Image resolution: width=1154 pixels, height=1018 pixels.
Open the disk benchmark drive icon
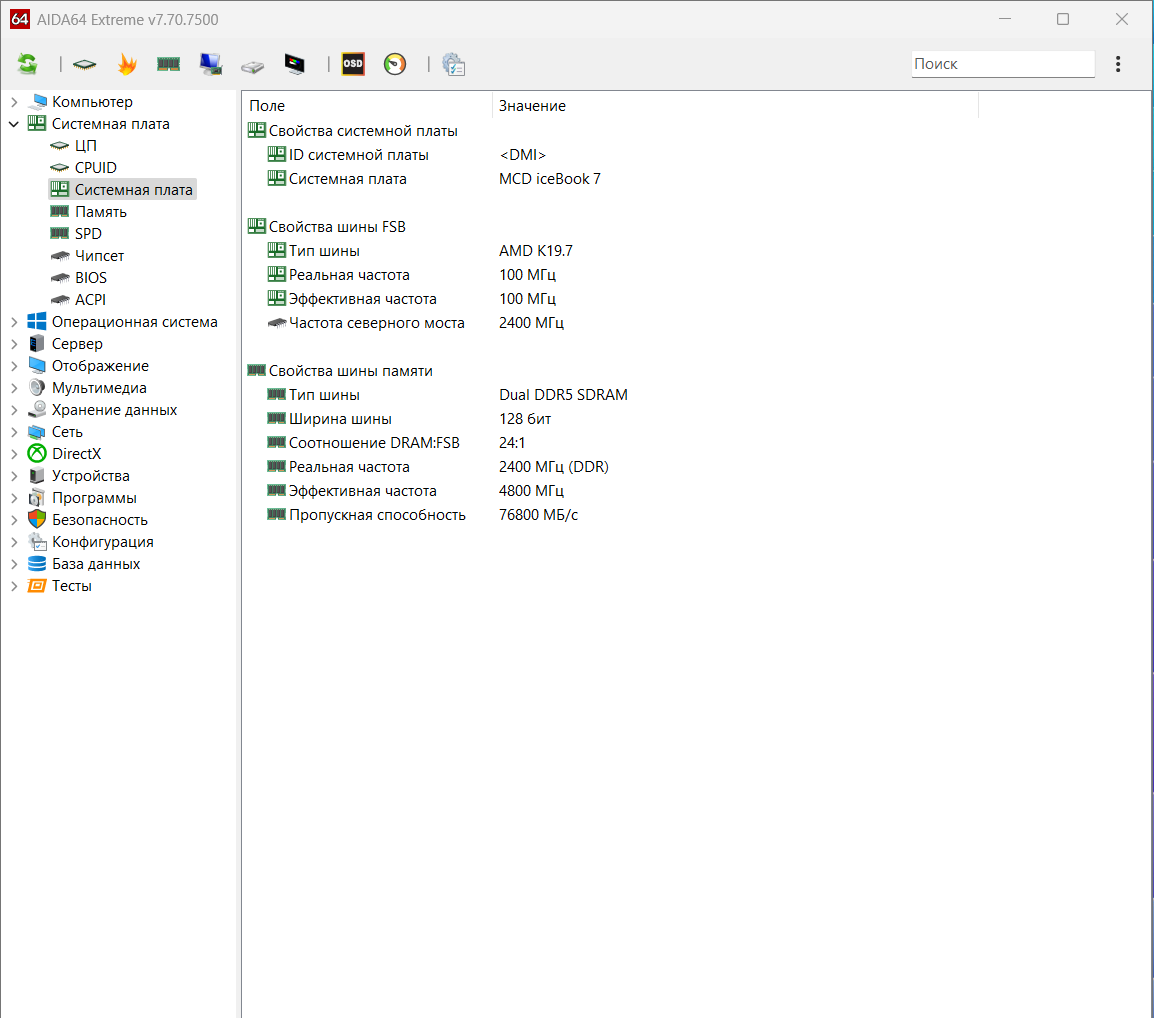[x=253, y=66]
